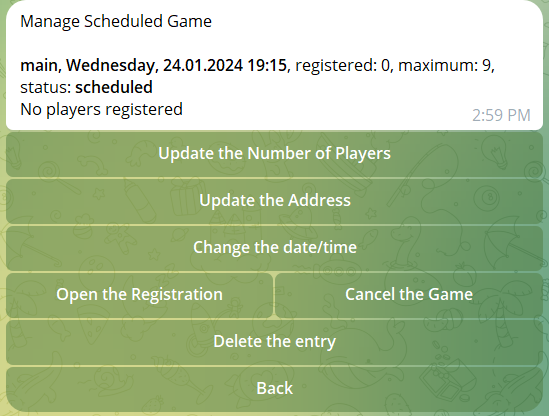Click the status: label in message
Viewport: 549px width, 416px height.
[46, 88]
